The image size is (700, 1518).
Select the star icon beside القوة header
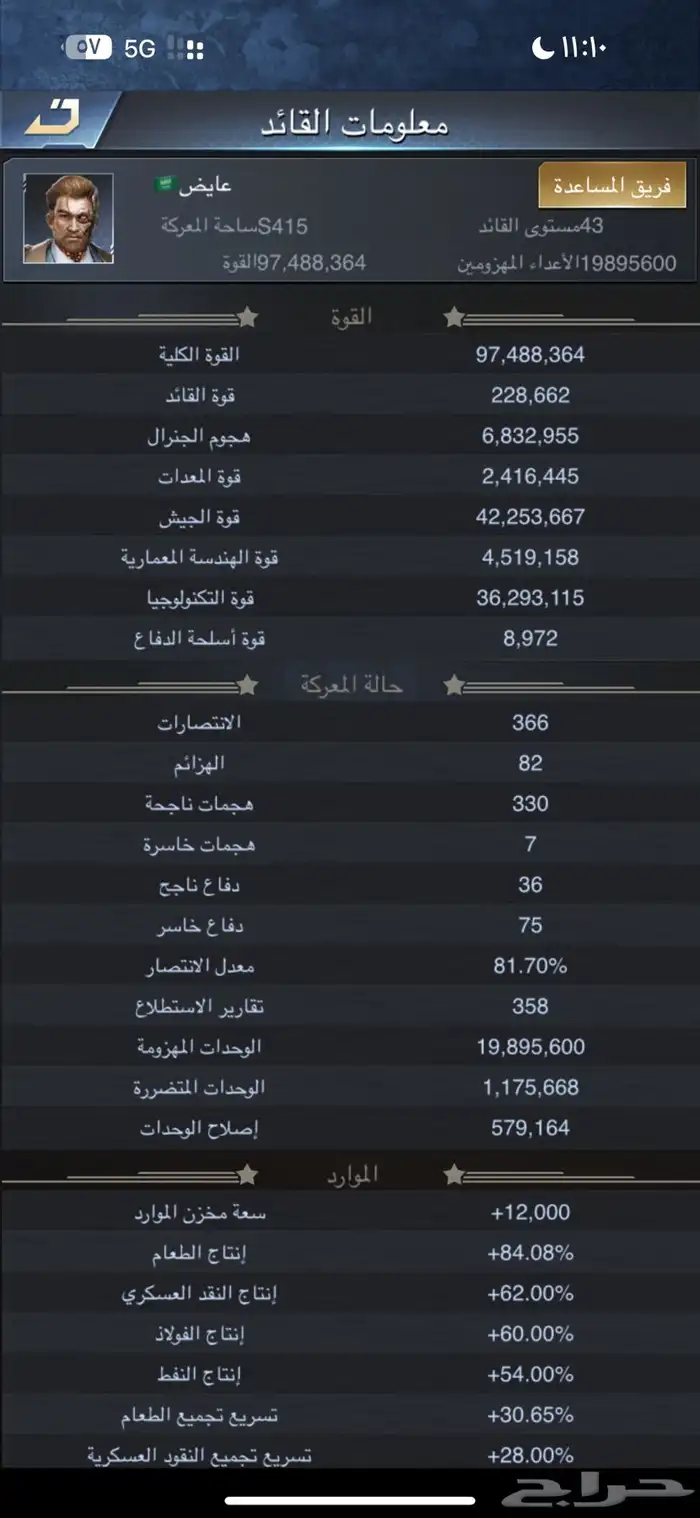[x=245, y=318]
